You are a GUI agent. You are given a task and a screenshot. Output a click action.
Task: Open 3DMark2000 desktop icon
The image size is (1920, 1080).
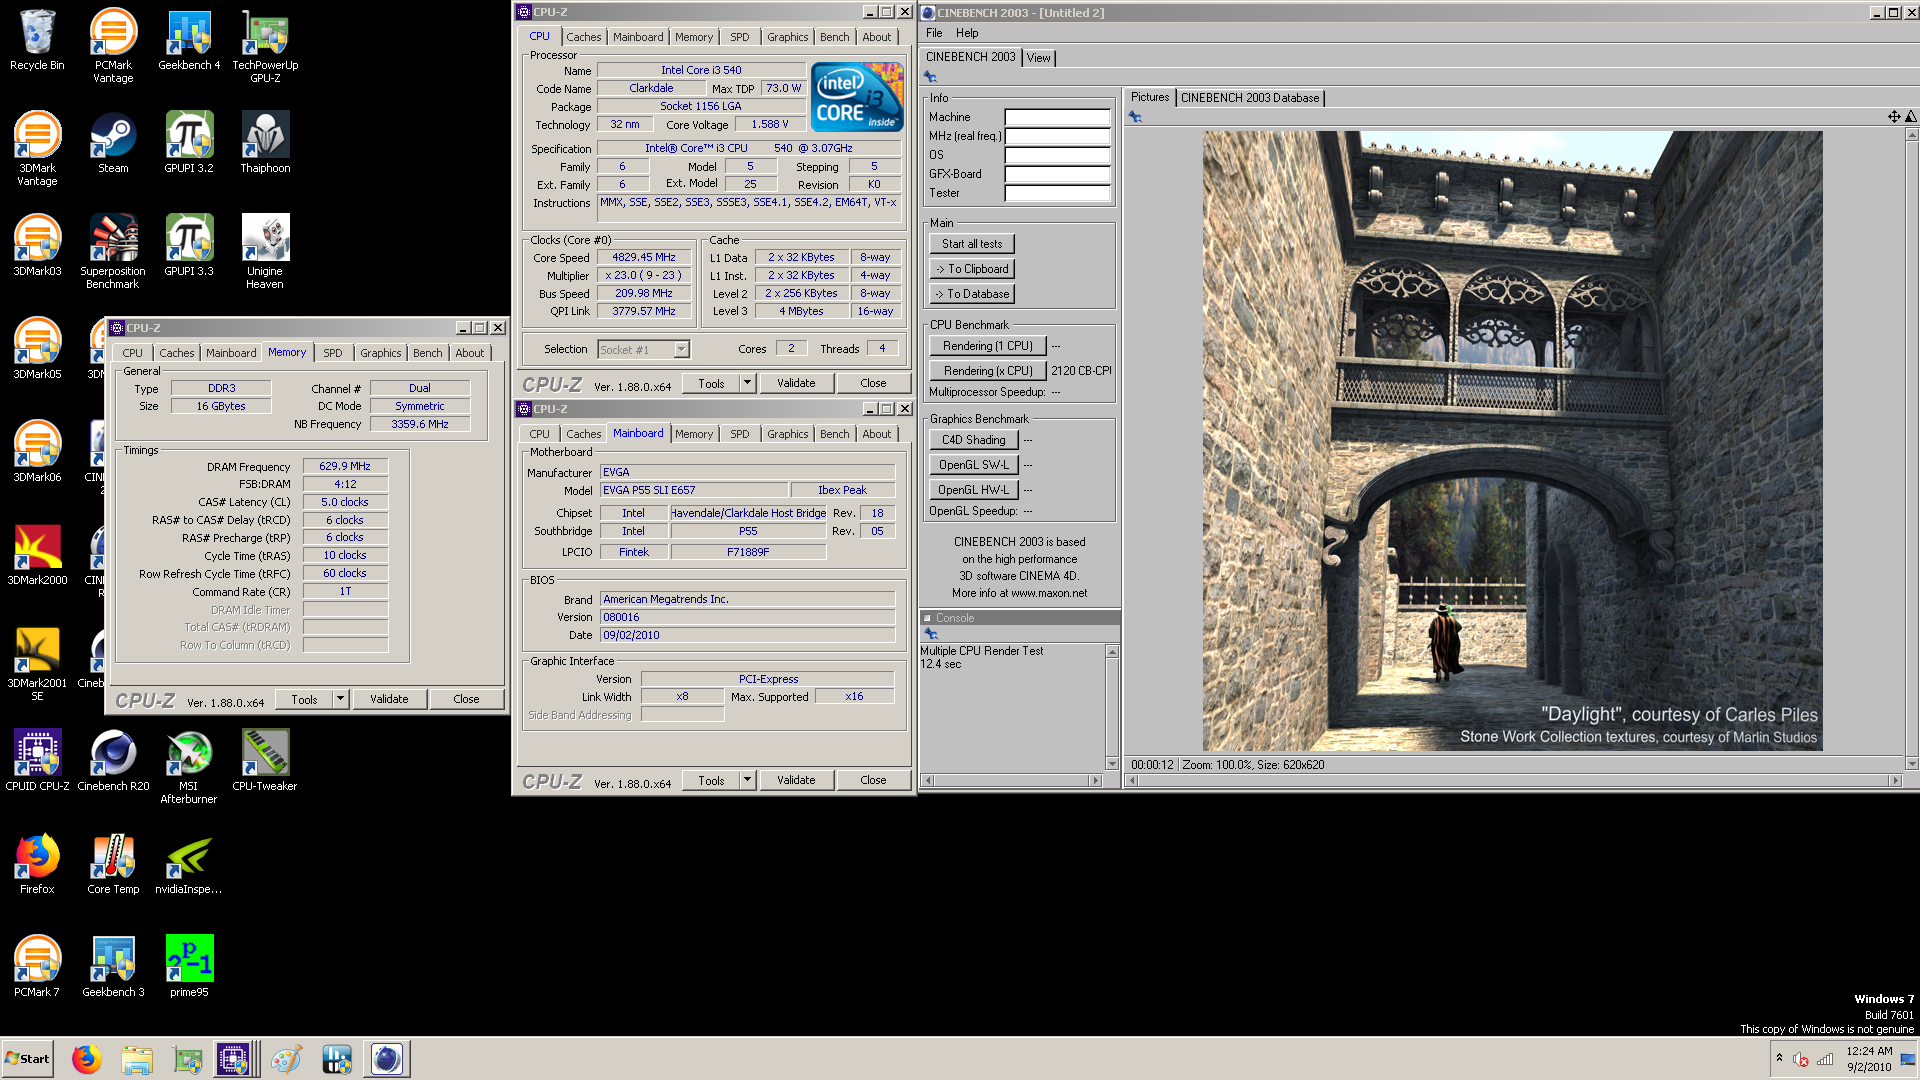coord(37,555)
